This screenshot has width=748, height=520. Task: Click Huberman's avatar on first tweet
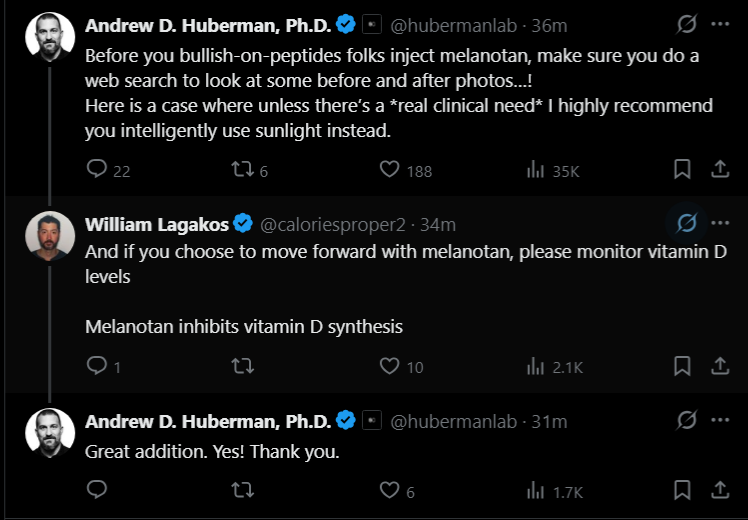coord(49,37)
